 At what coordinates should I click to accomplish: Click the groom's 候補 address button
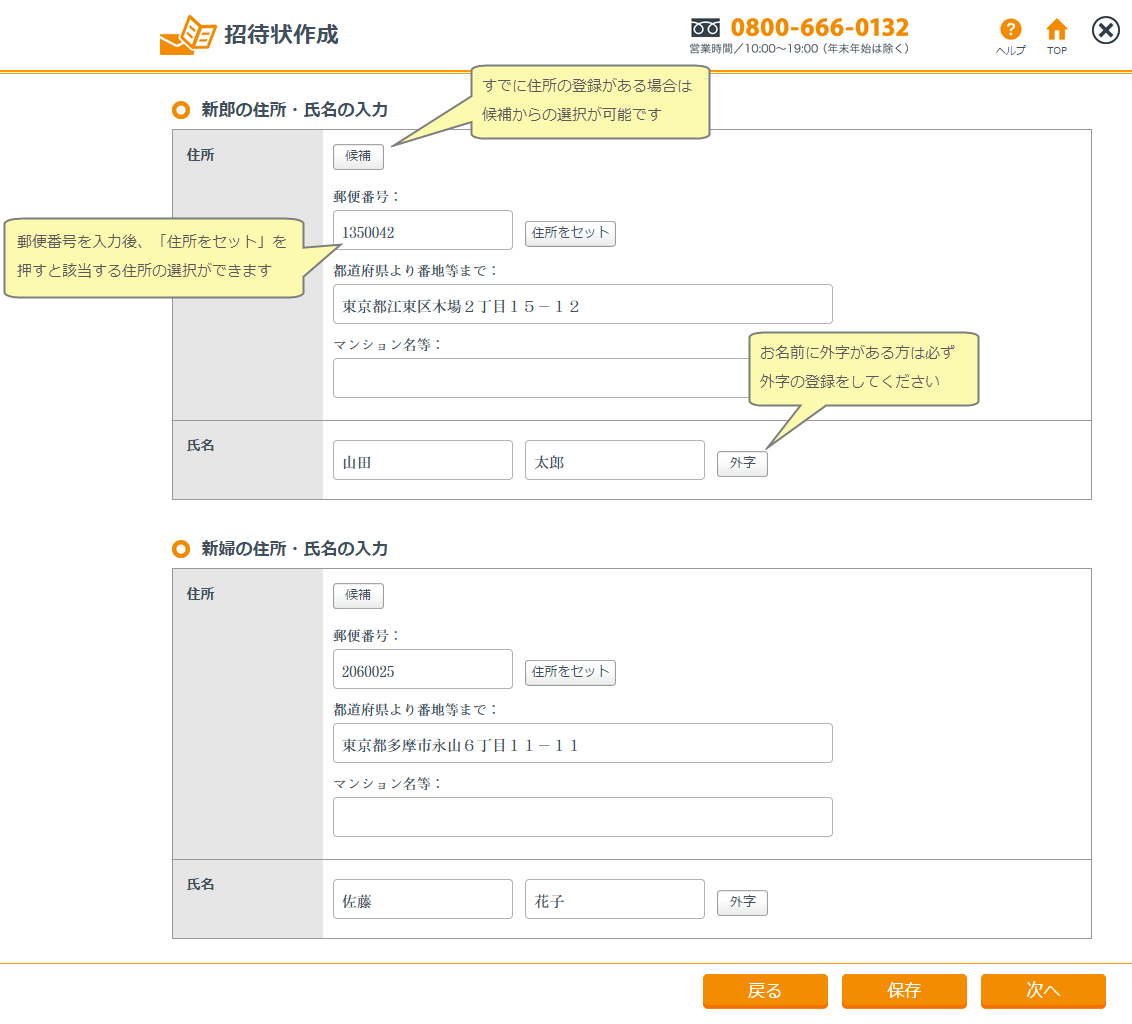[358, 156]
